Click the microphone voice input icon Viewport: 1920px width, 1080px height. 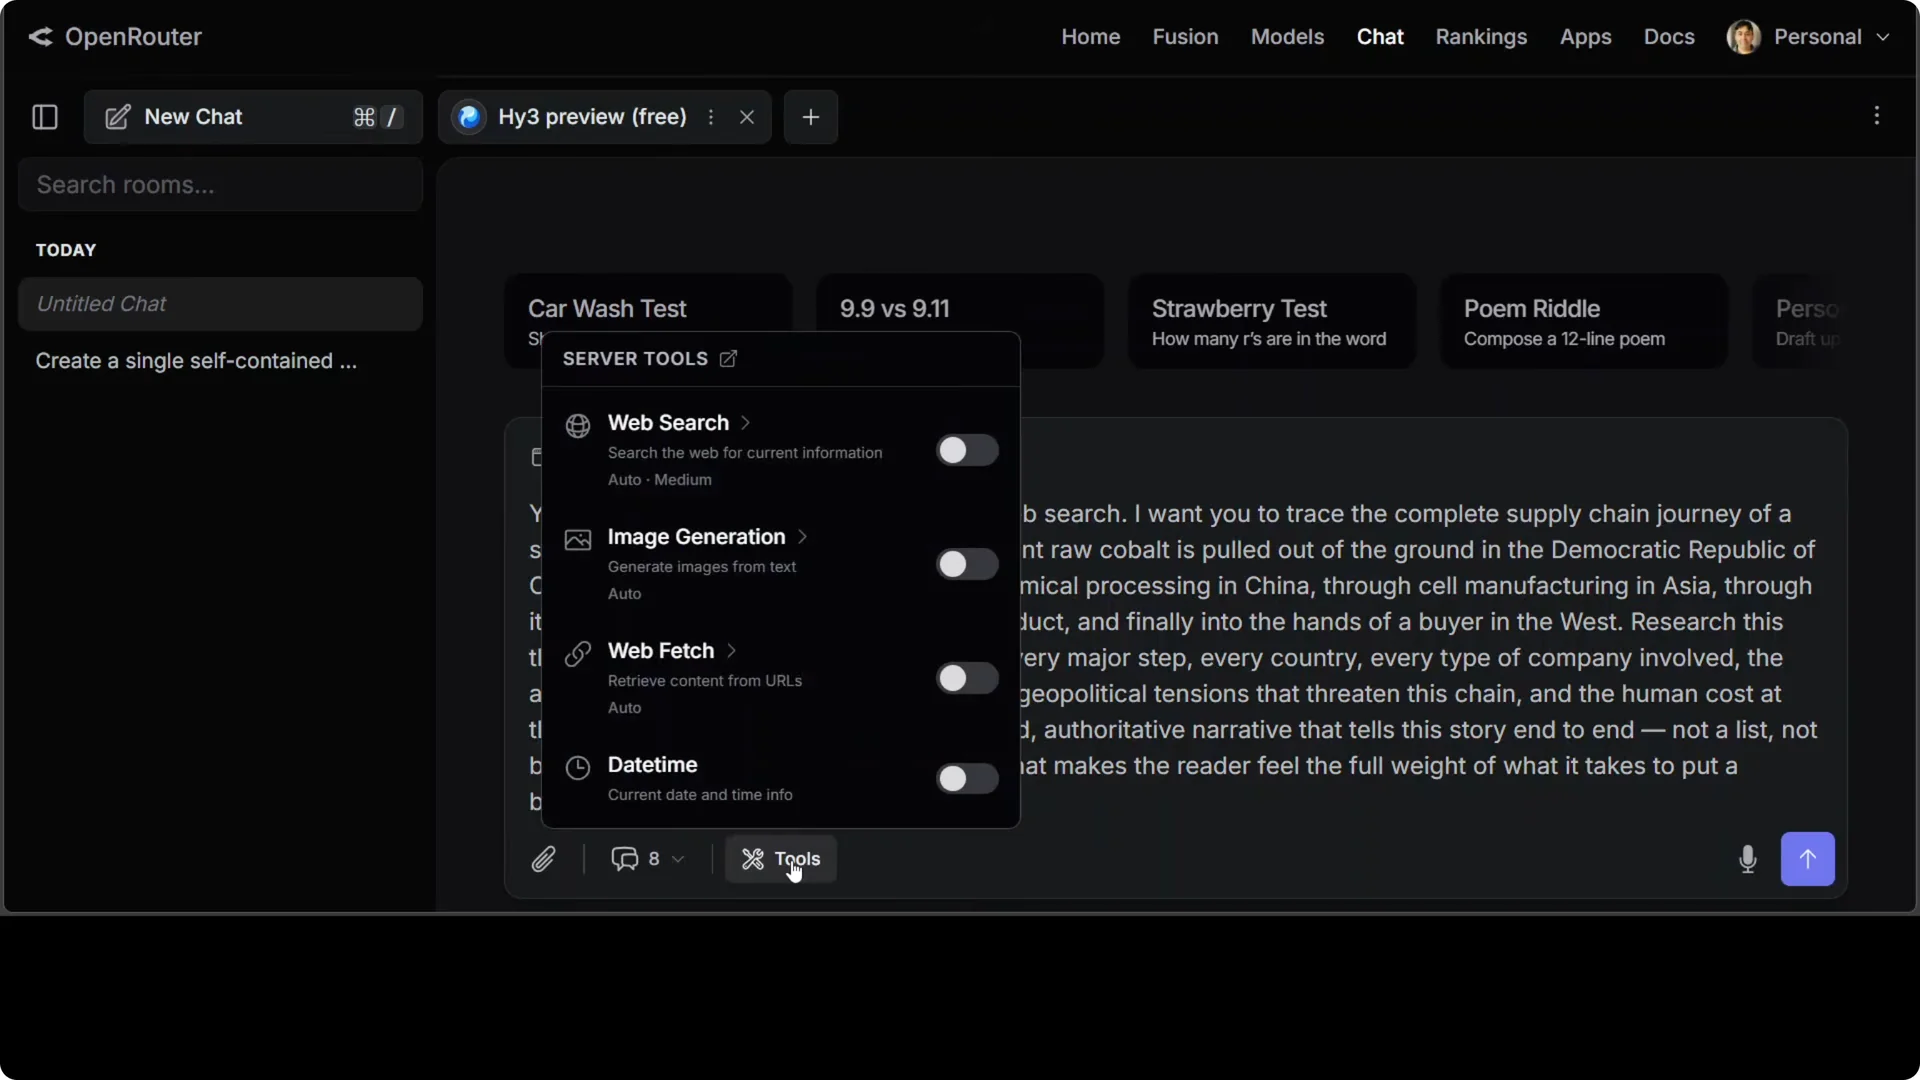1747,859
